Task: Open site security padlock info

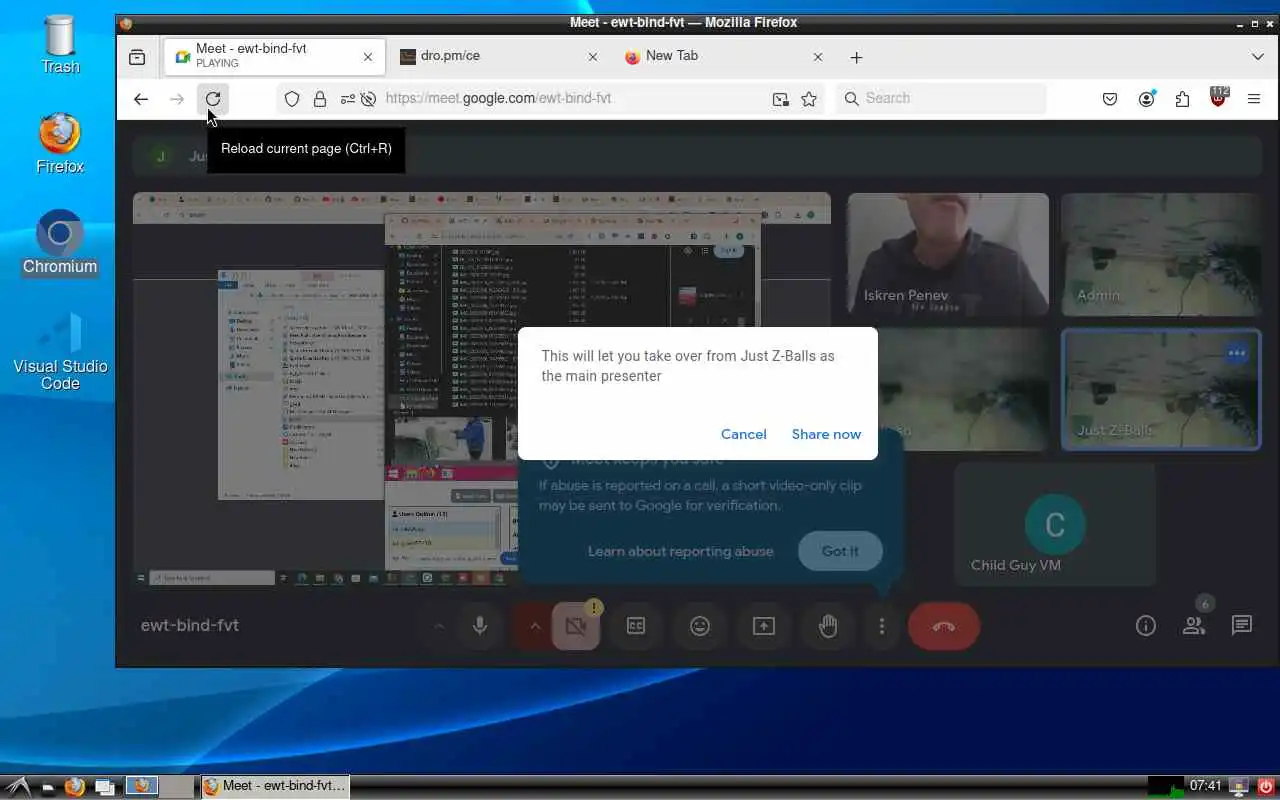Action: tap(320, 98)
